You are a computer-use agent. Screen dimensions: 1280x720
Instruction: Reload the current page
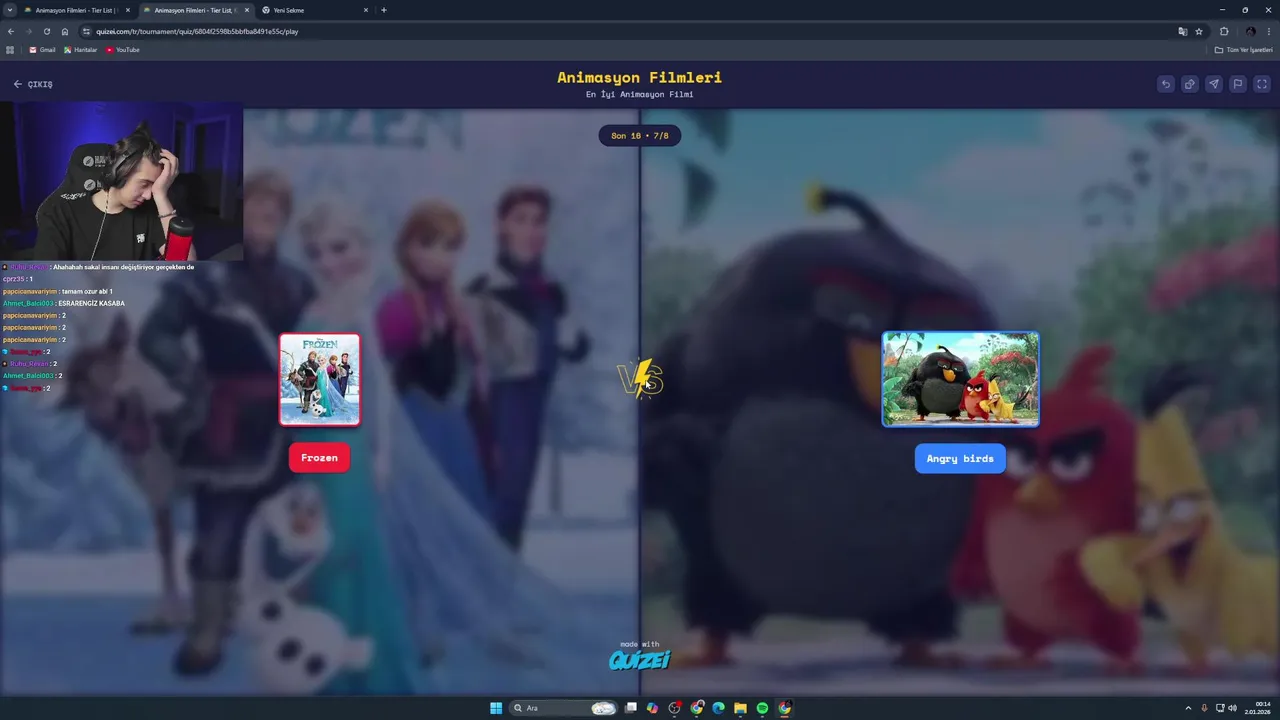[x=46, y=31]
